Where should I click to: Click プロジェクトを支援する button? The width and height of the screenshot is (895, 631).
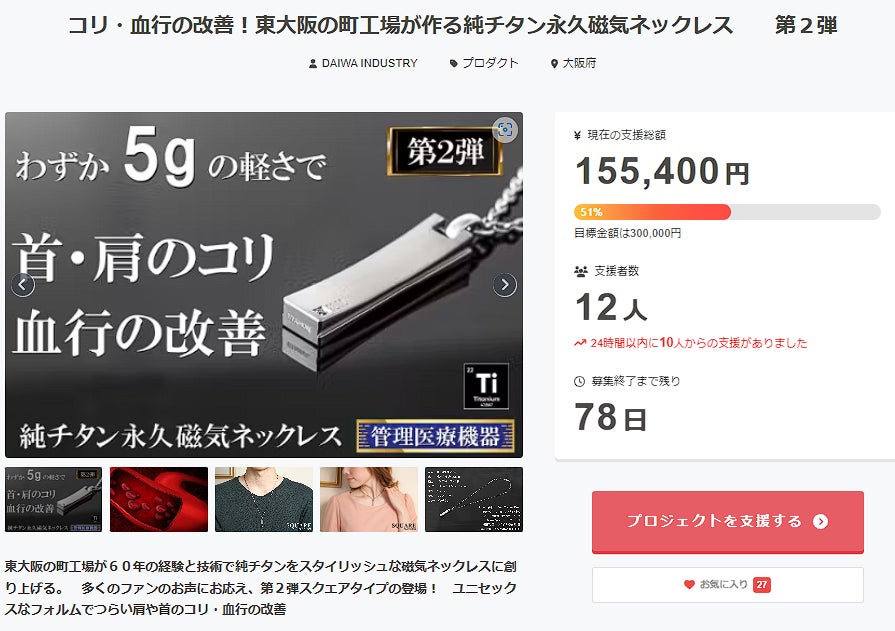[728, 522]
